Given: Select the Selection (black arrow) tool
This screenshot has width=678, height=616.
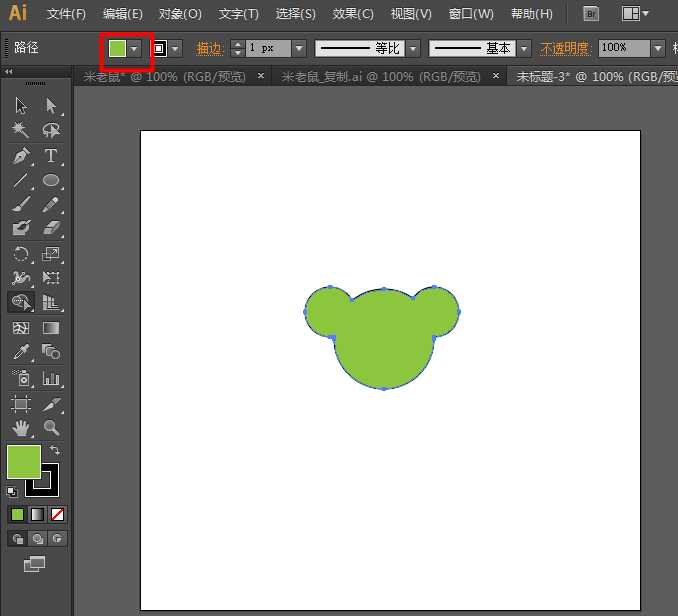Looking at the screenshot, I should point(20,105).
